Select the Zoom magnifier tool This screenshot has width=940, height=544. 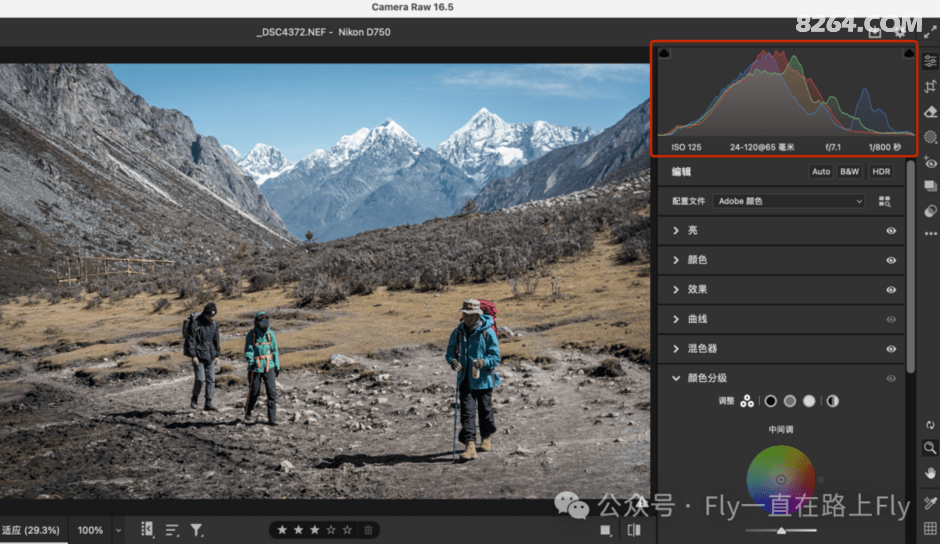pyautogui.click(x=931, y=449)
